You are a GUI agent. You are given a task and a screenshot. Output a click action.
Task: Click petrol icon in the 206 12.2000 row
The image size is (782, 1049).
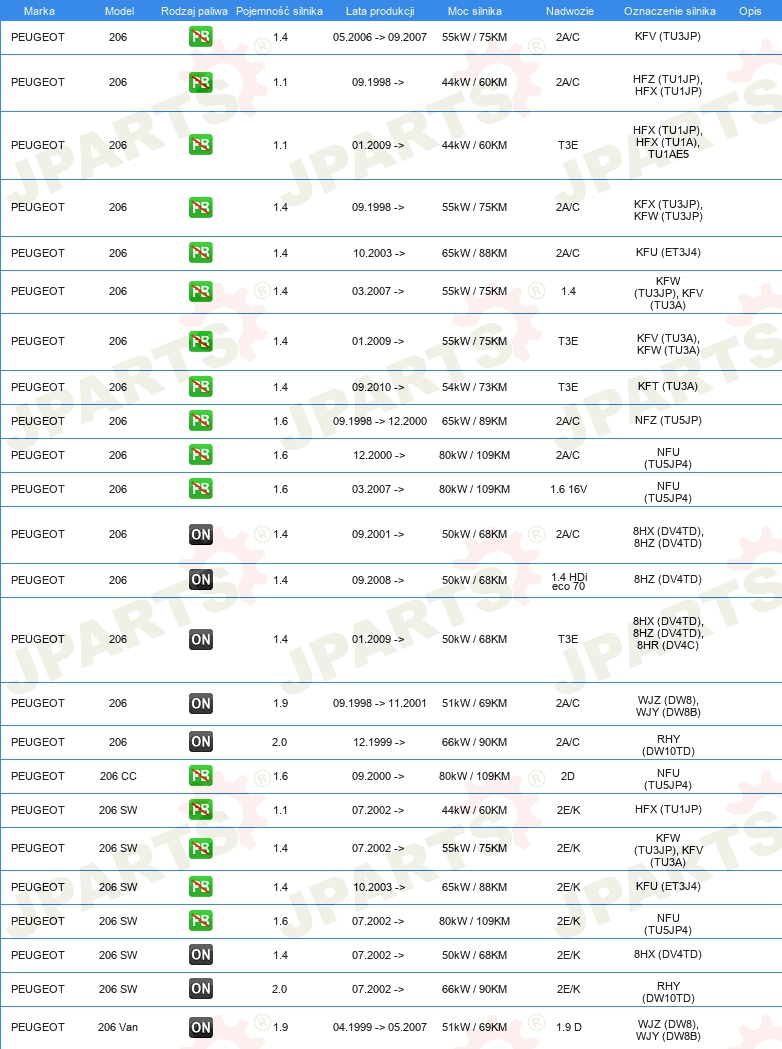pos(201,455)
